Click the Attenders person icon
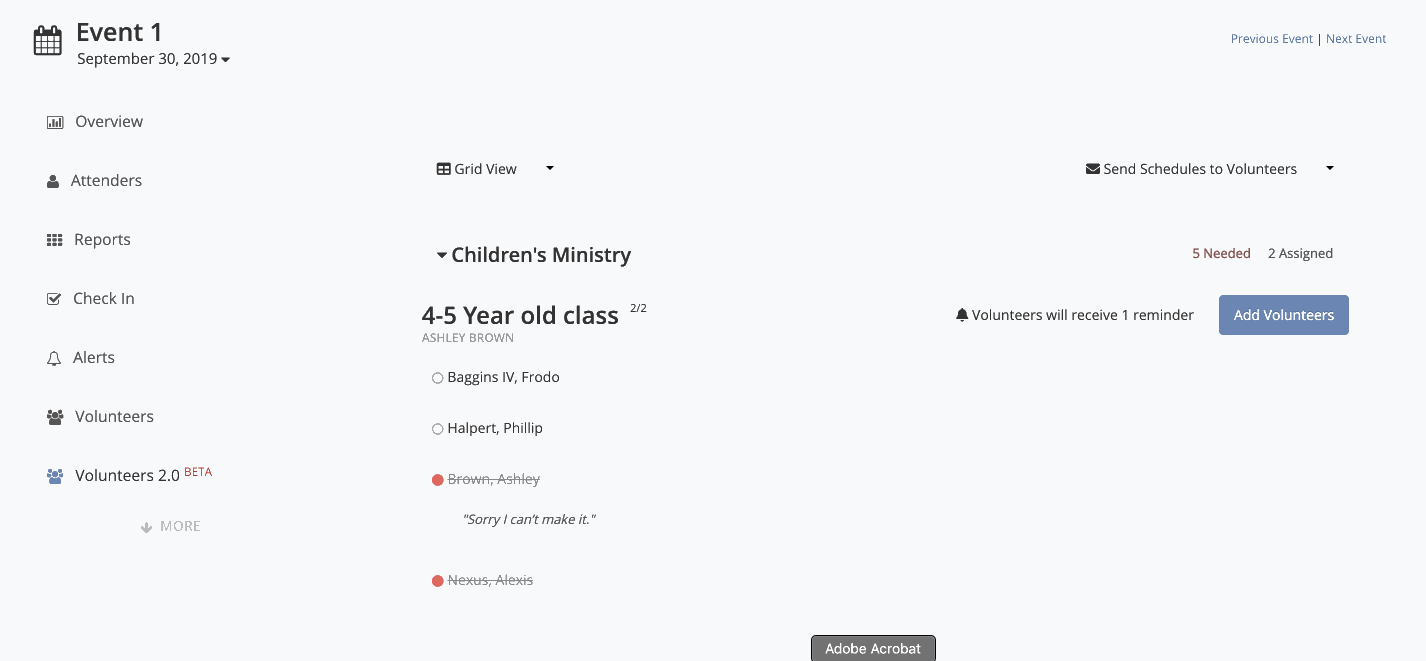This screenshot has width=1426, height=661. [x=53, y=182]
